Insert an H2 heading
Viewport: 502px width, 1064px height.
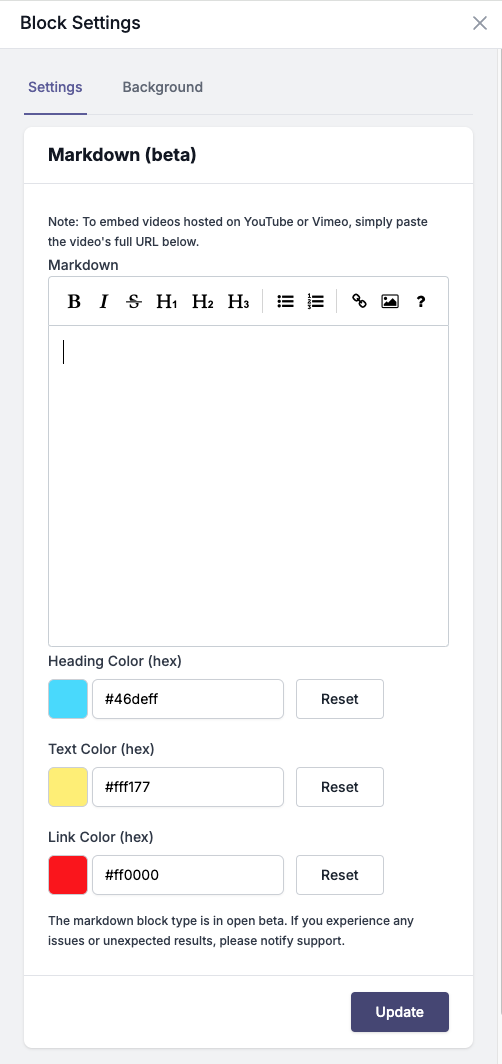pos(202,301)
